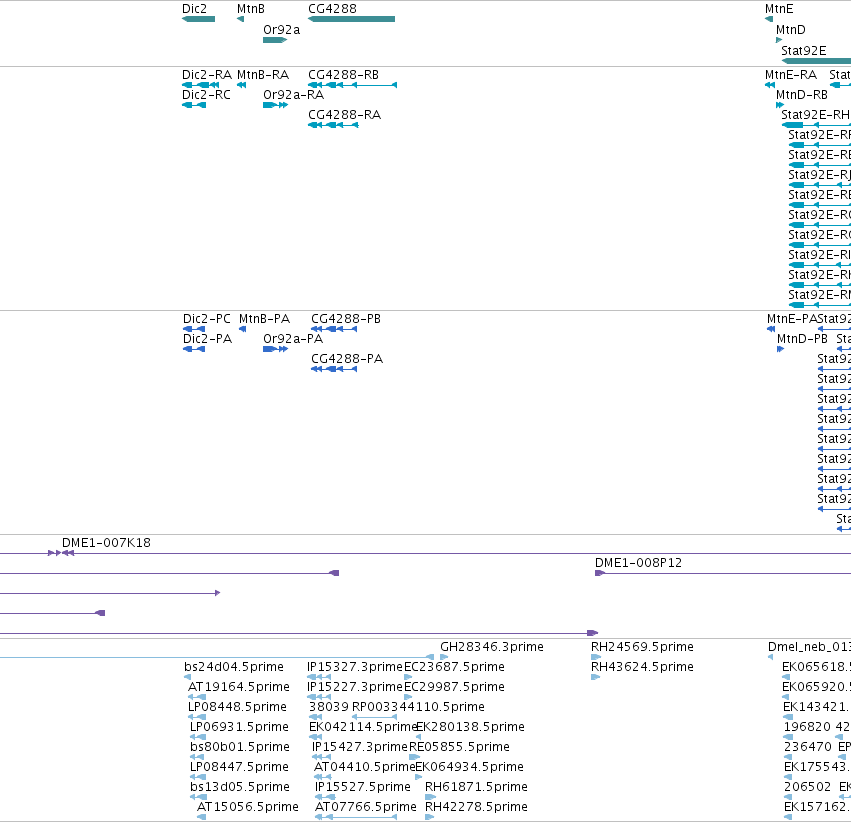Click the teal CG4288 gene bar glyph

click(x=351, y=19)
